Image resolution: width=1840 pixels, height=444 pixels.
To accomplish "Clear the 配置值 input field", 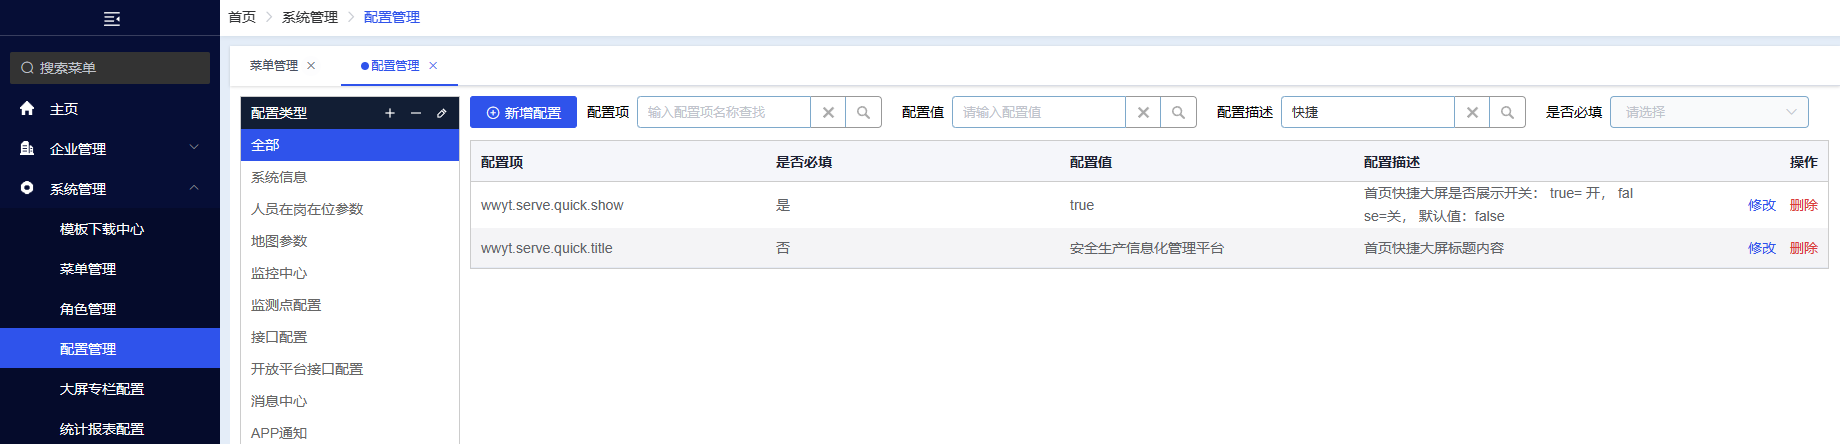I will coord(1143,112).
